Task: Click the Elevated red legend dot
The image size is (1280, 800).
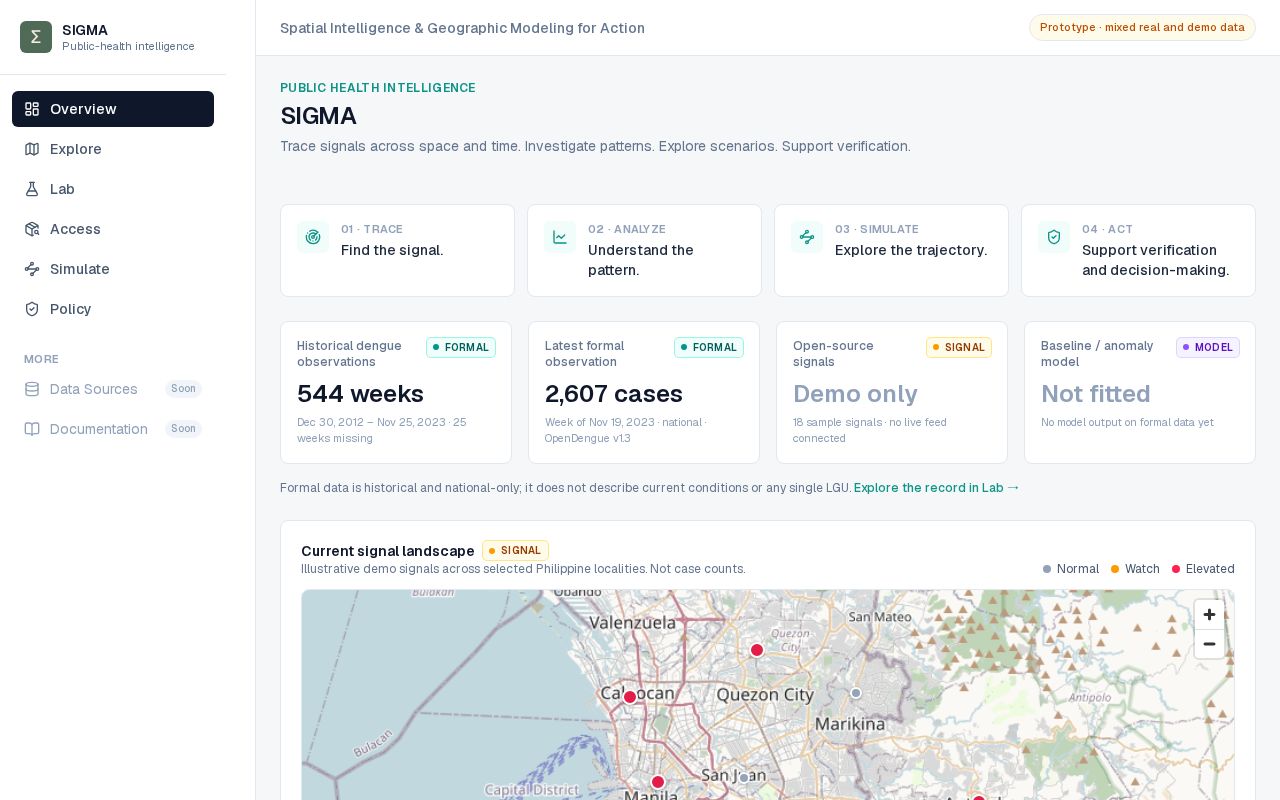Action: (1176, 569)
